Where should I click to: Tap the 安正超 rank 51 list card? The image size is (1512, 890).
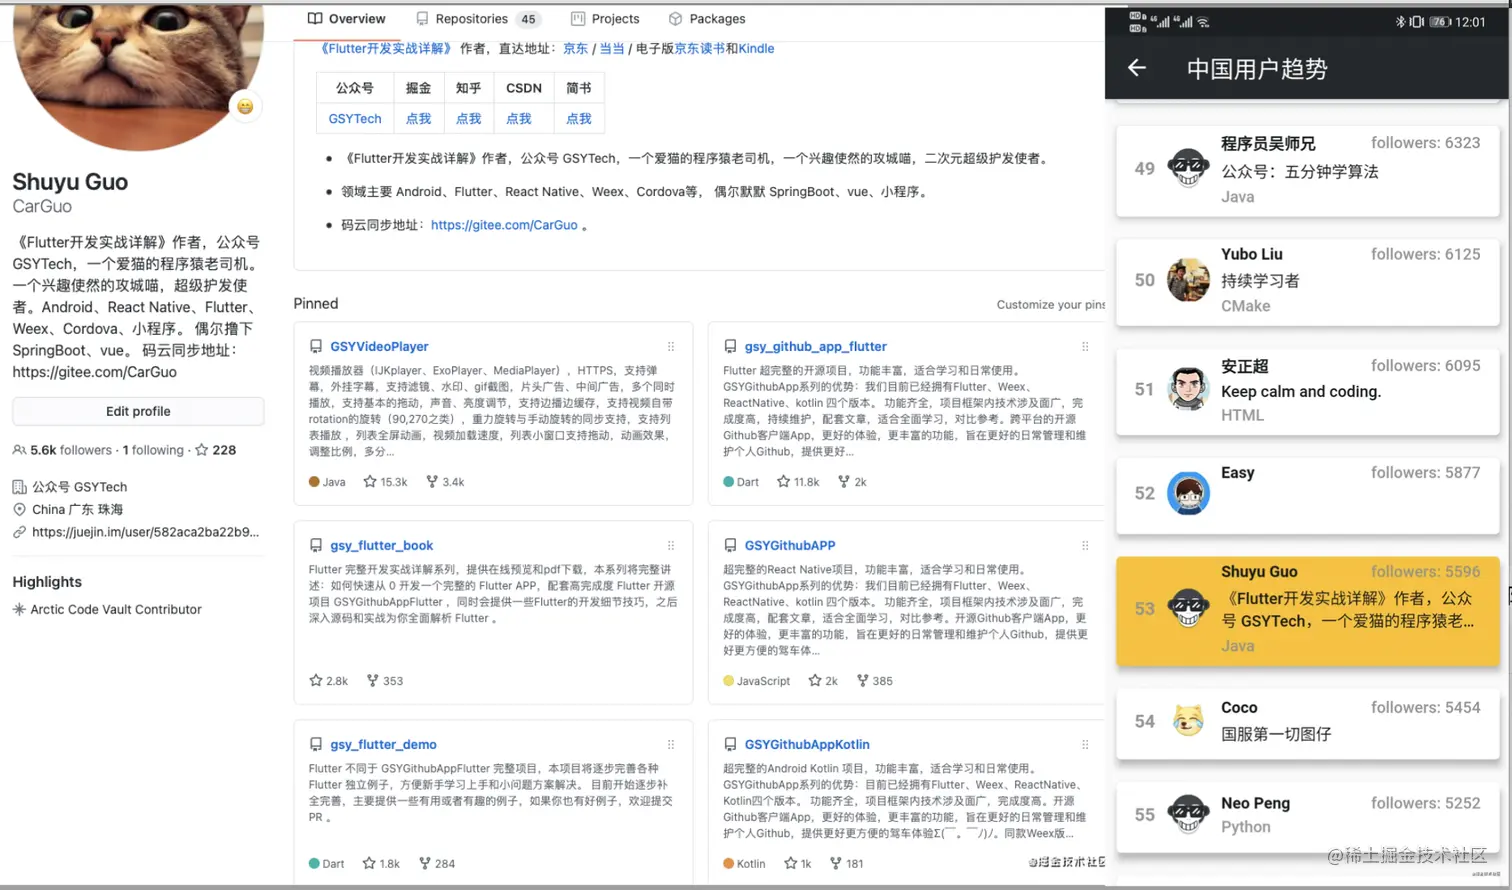pyautogui.click(x=1308, y=390)
